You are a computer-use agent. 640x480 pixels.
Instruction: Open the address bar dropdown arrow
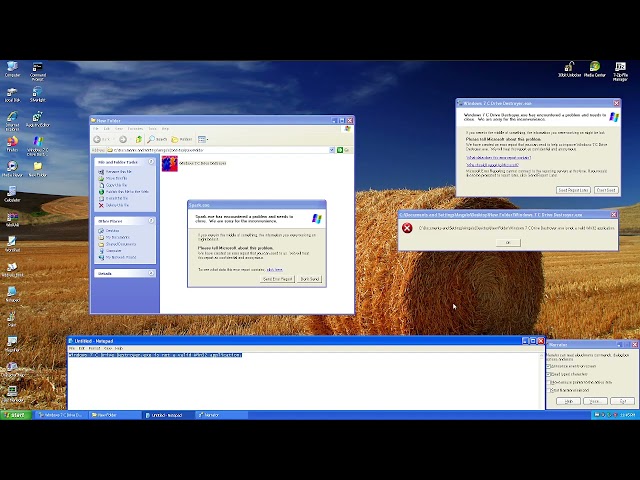click(332, 150)
